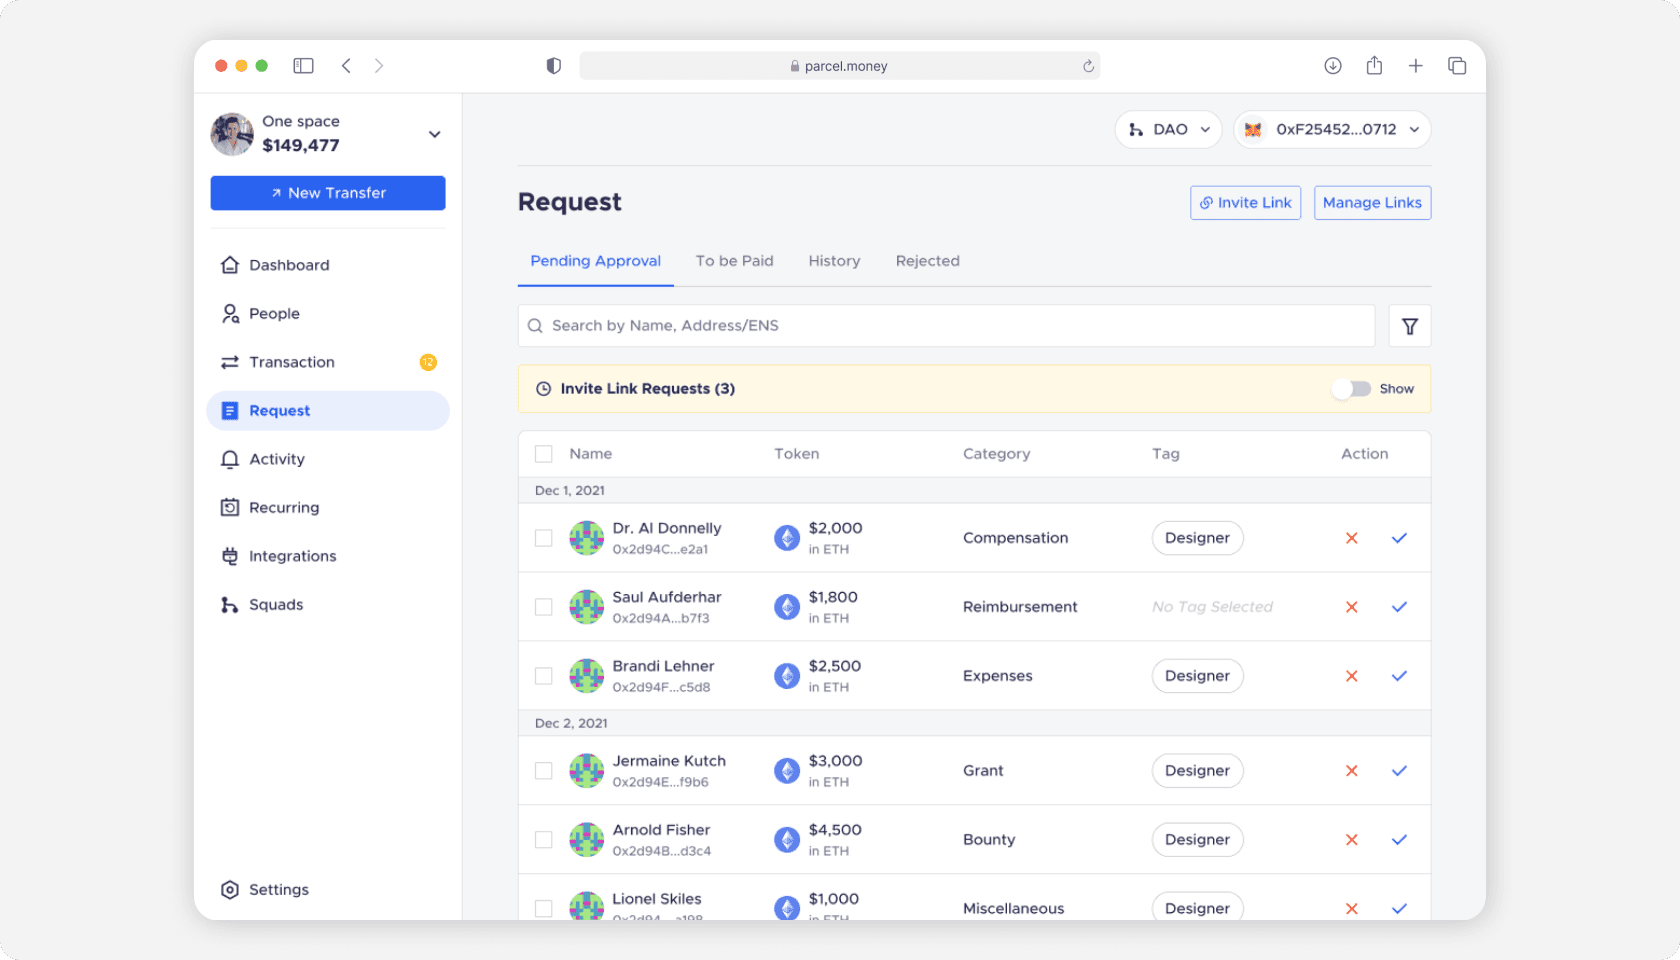Approve Dr. Al Donnelly's request
This screenshot has height=960, width=1680.
(x=1399, y=538)
